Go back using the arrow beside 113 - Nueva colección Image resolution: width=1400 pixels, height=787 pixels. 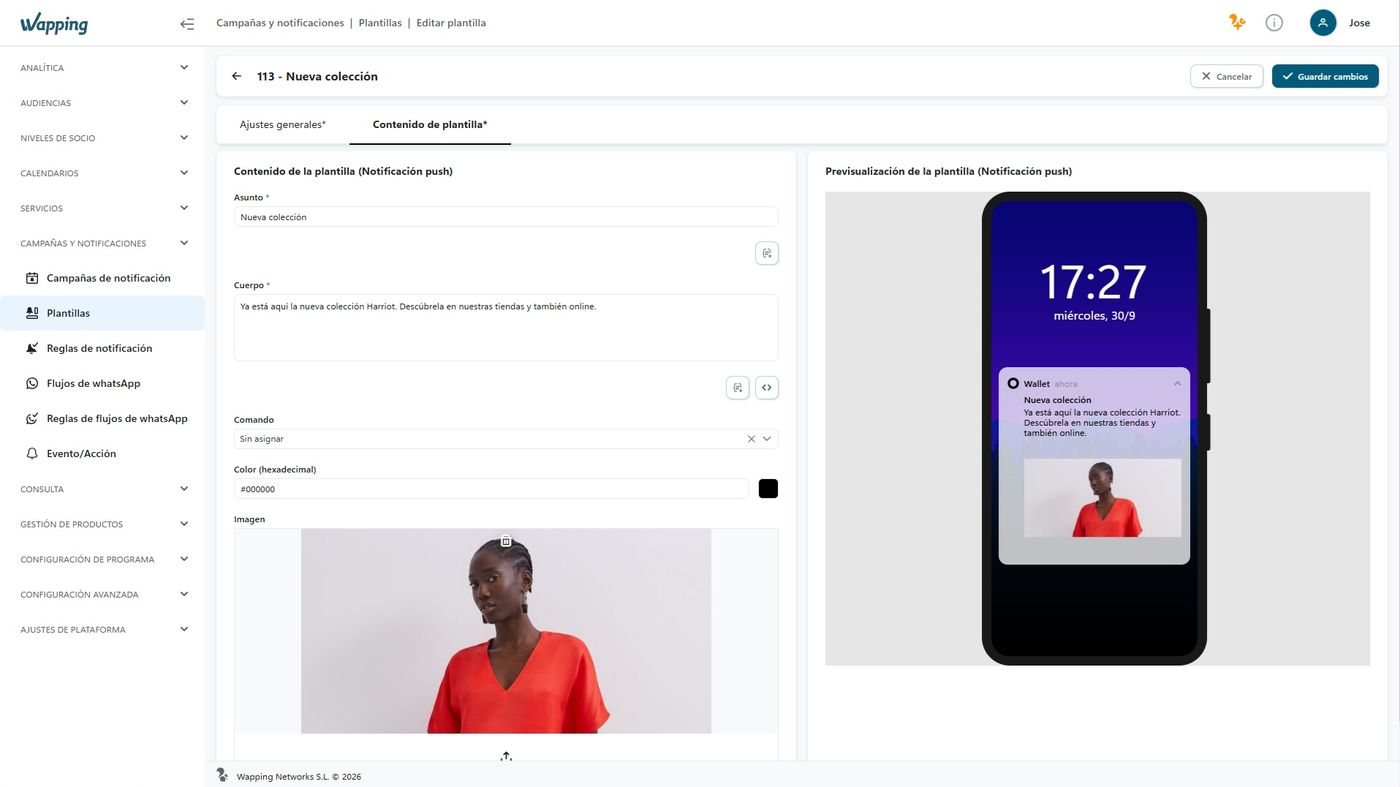pyautogui.click(x=236, y=76)
